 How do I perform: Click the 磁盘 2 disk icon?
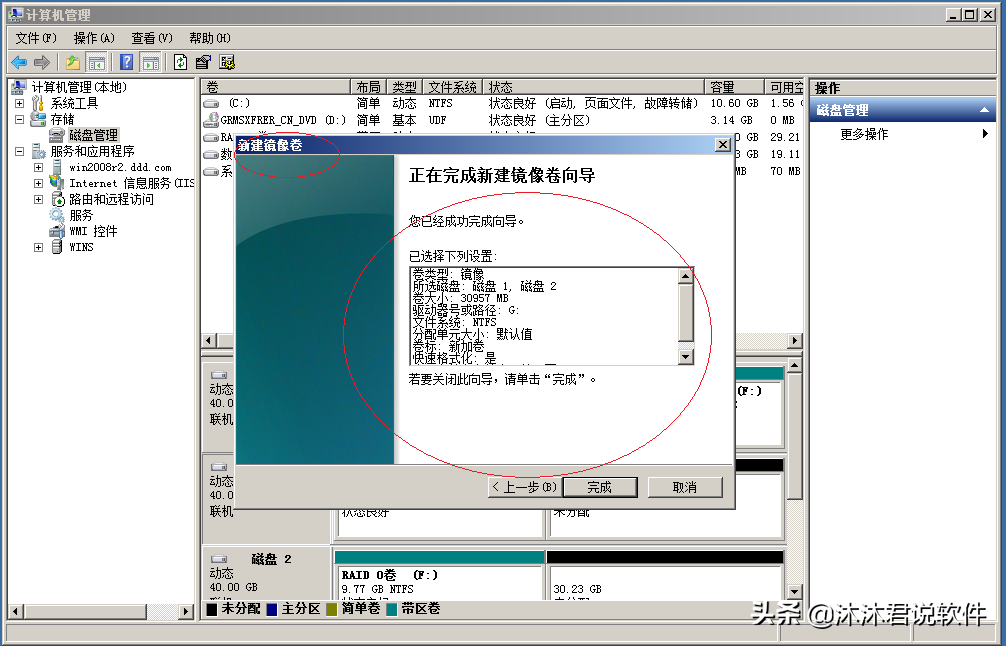point(219,559)
